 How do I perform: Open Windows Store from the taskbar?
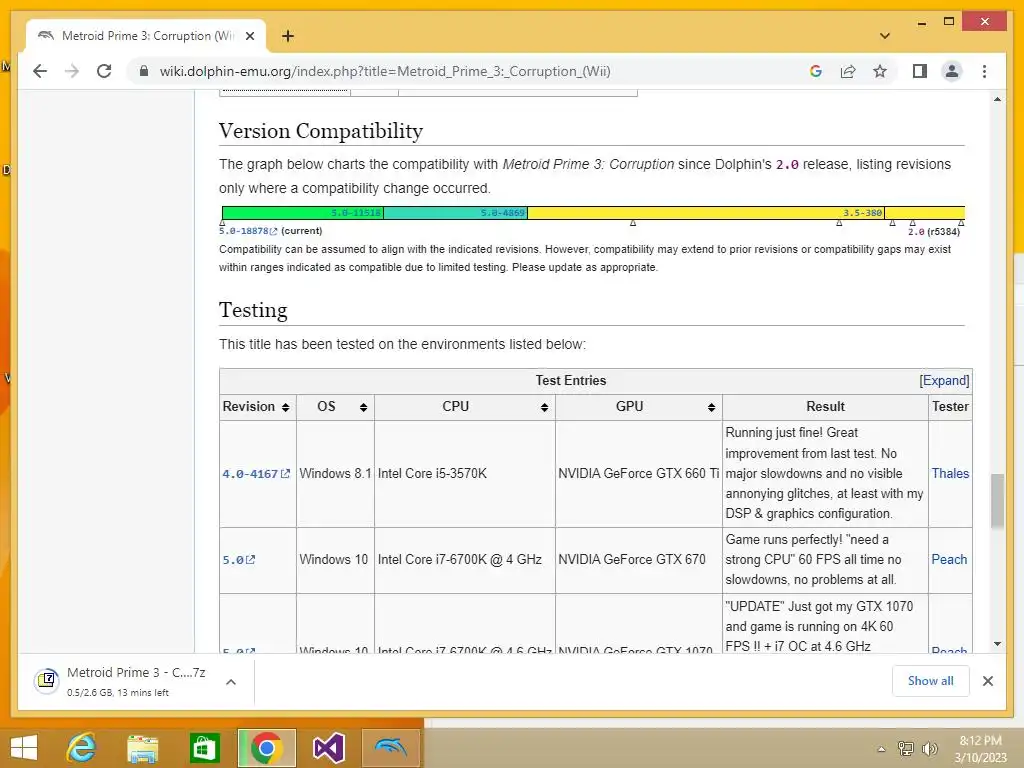click(204, 748)
